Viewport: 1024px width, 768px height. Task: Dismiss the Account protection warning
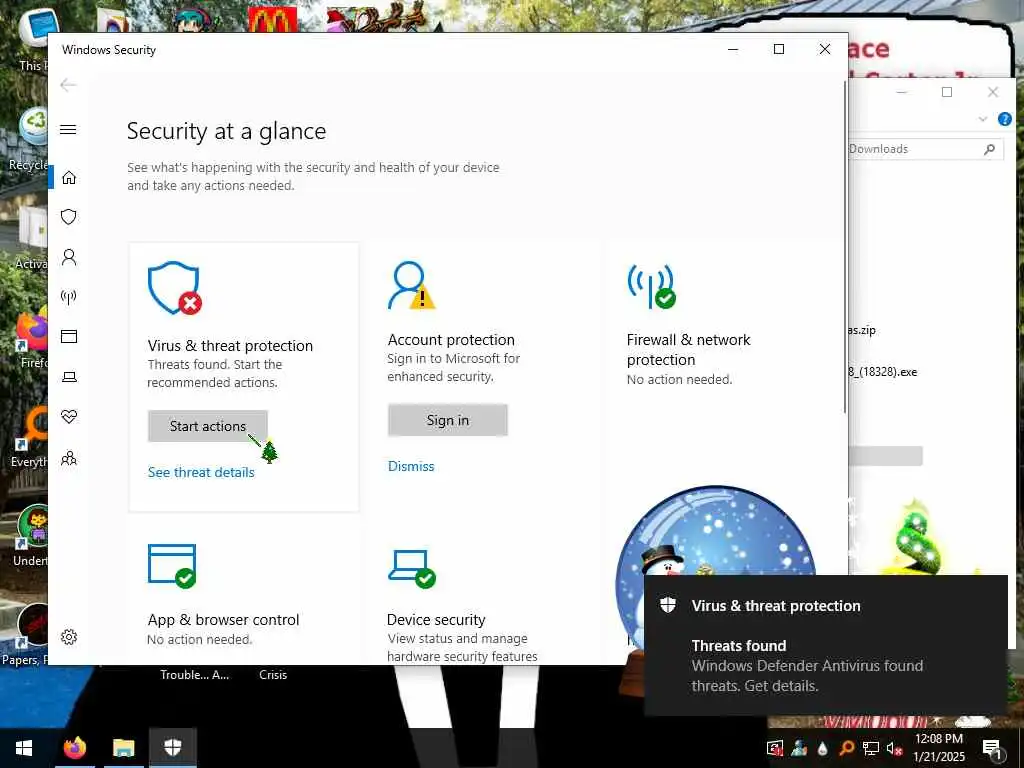click(x=411, y=466)
